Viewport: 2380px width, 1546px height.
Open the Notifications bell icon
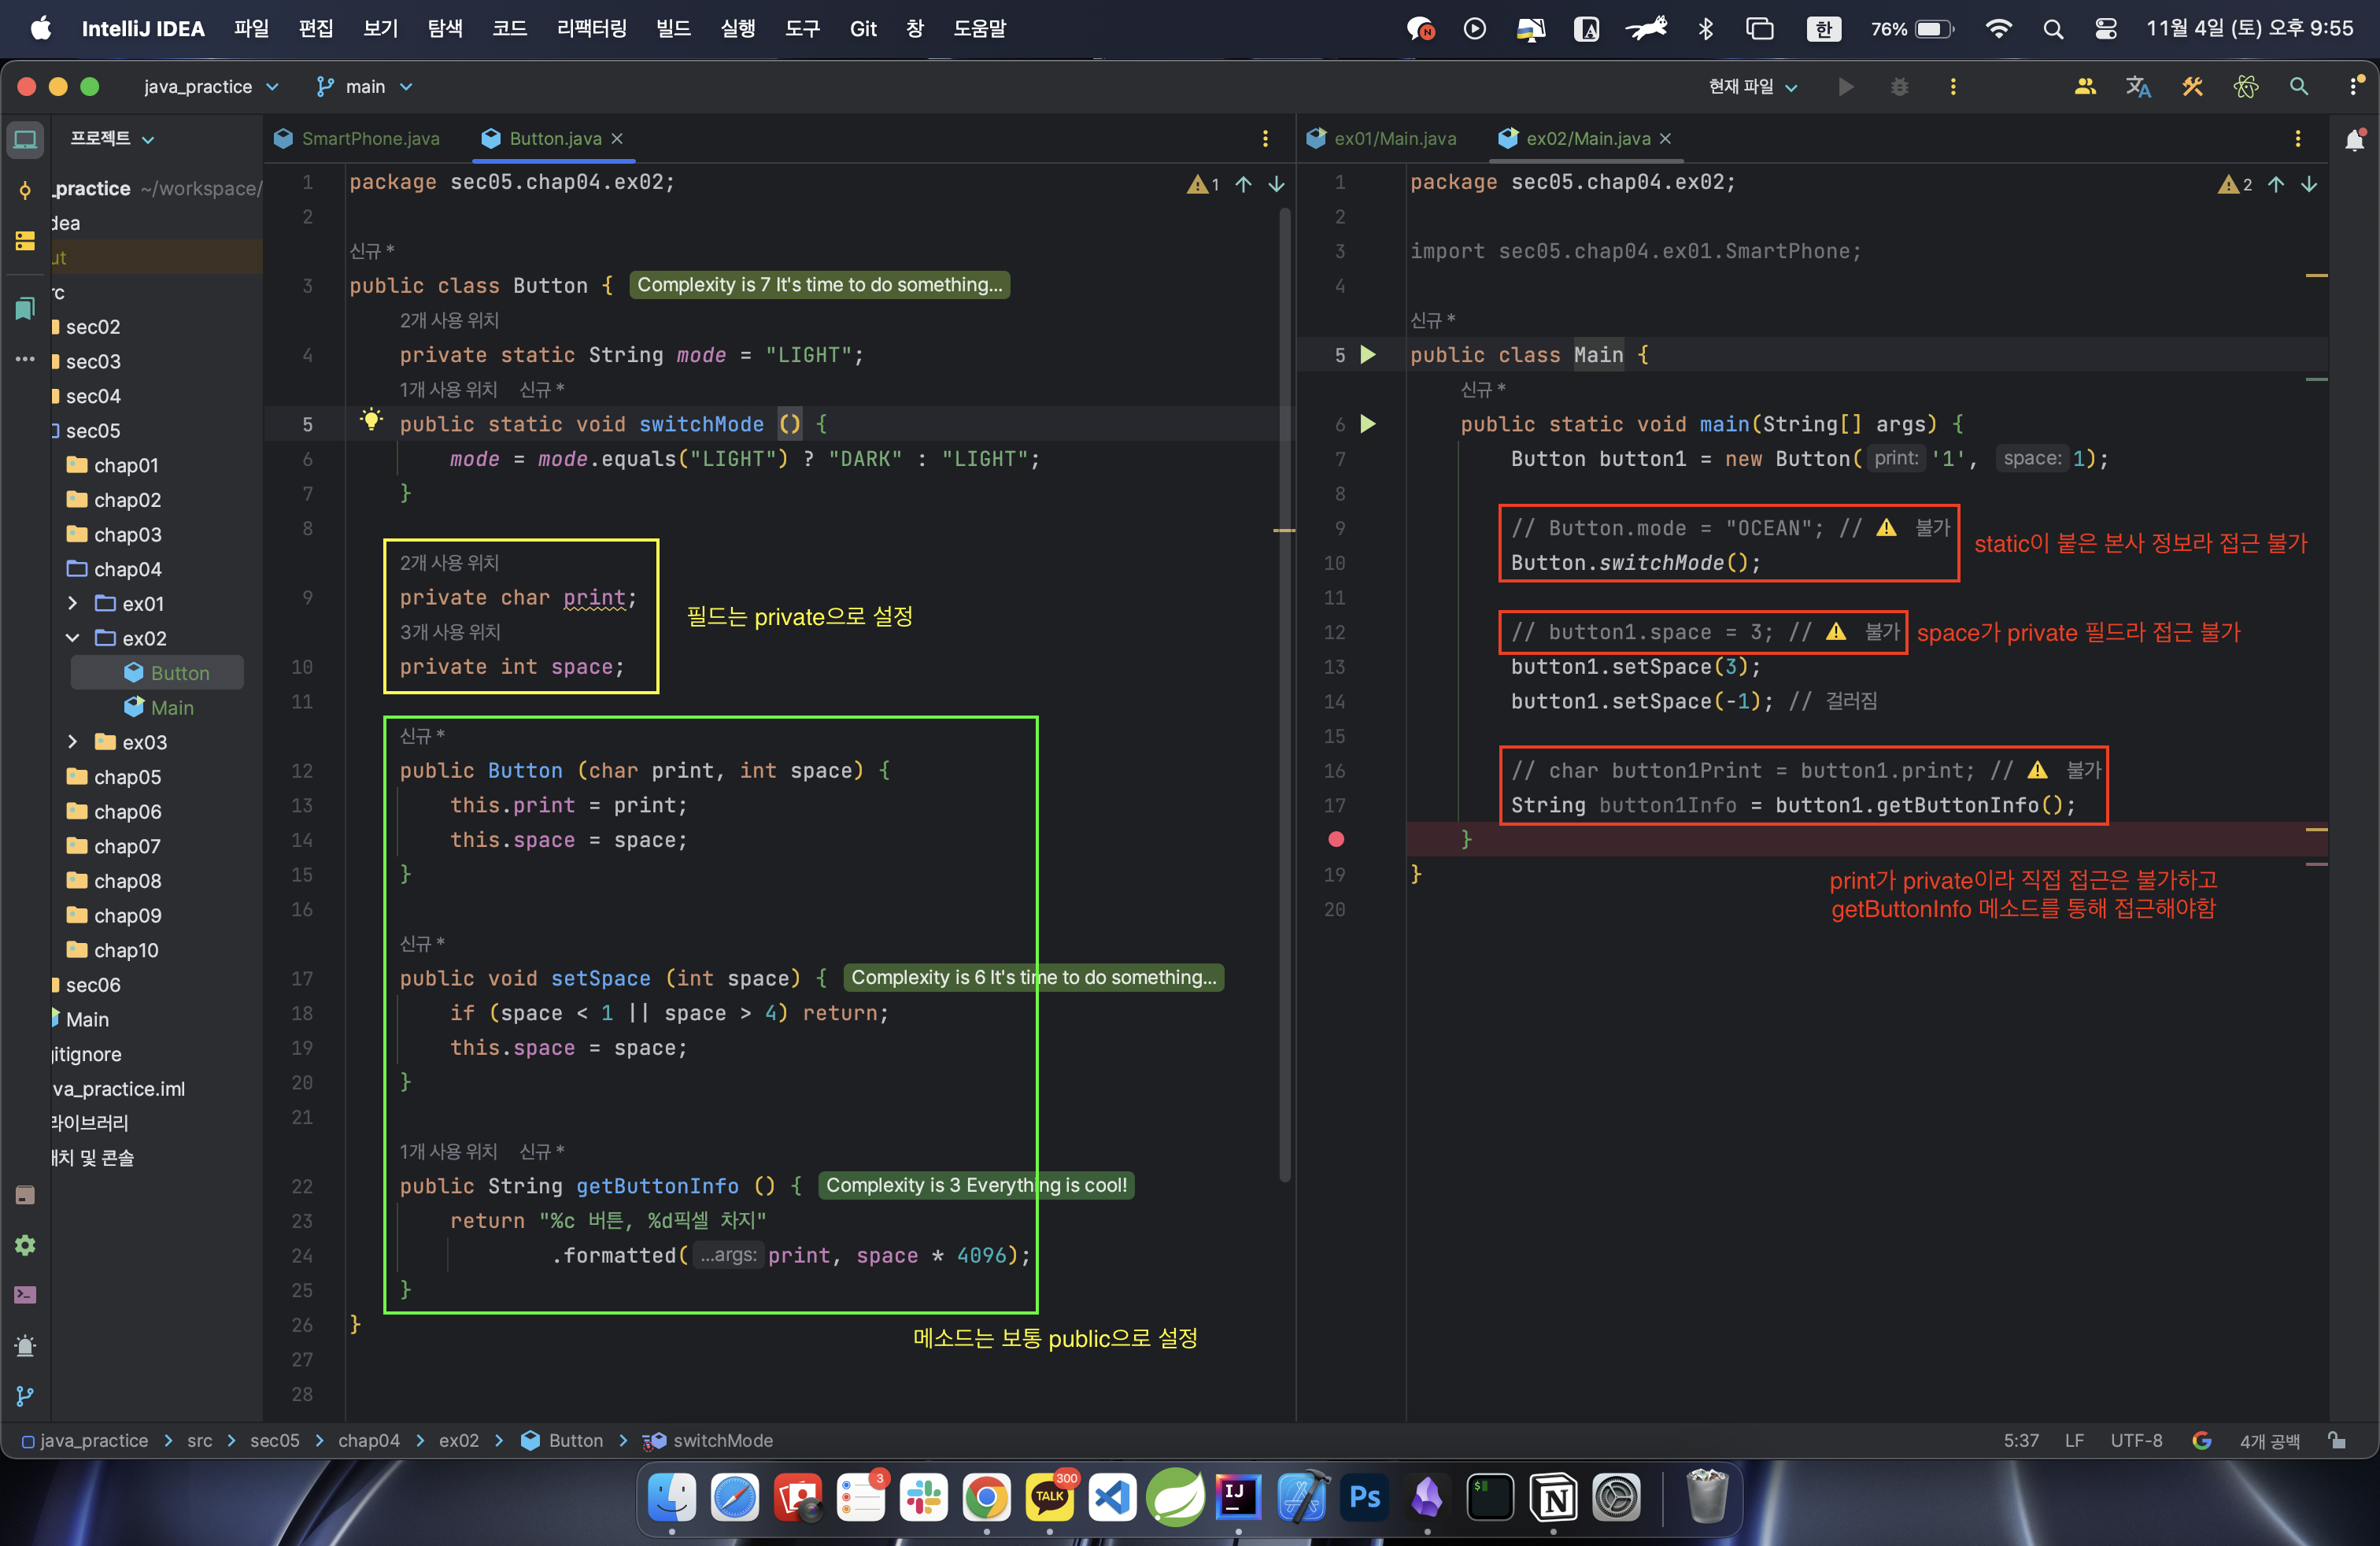2354,140
